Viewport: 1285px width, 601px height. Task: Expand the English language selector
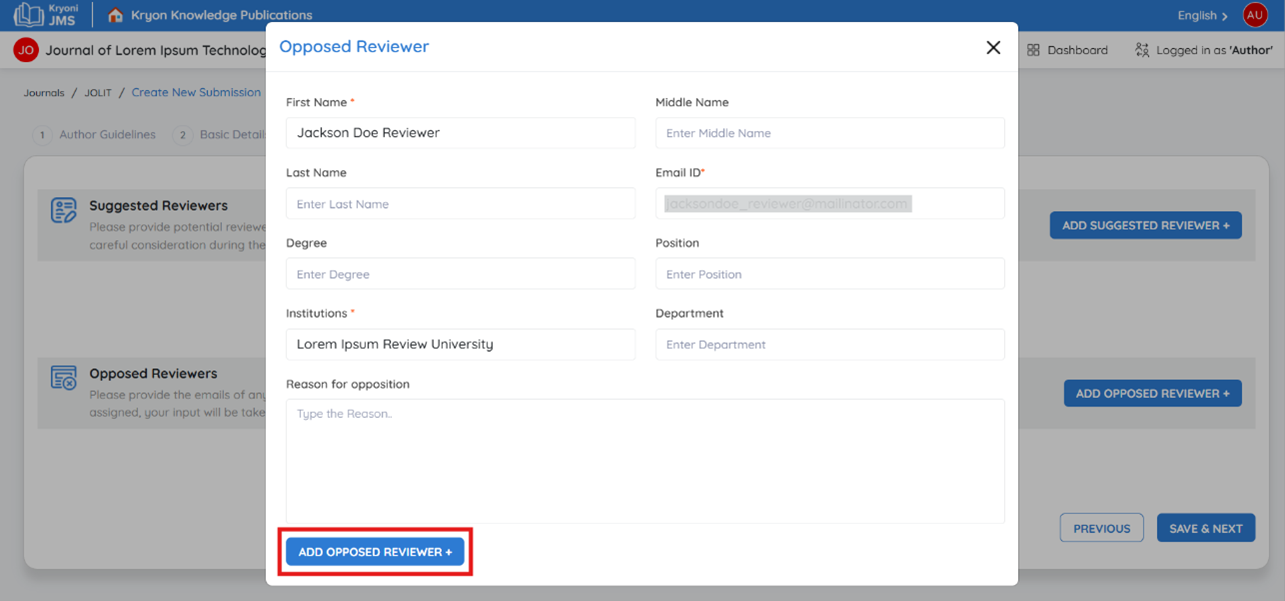coord(1203,15)
